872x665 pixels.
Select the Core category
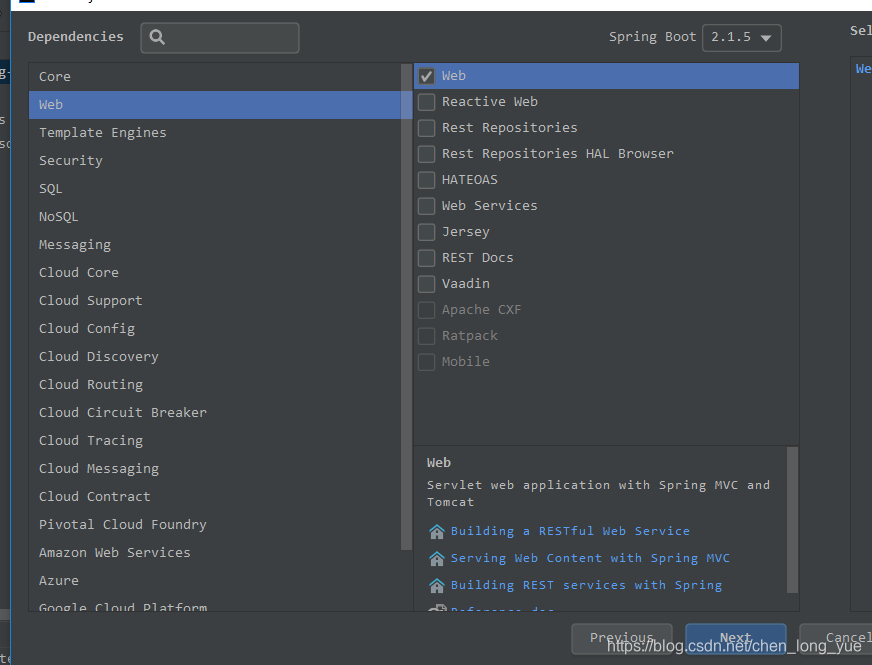pyautogui.click(x=216, y=77)
